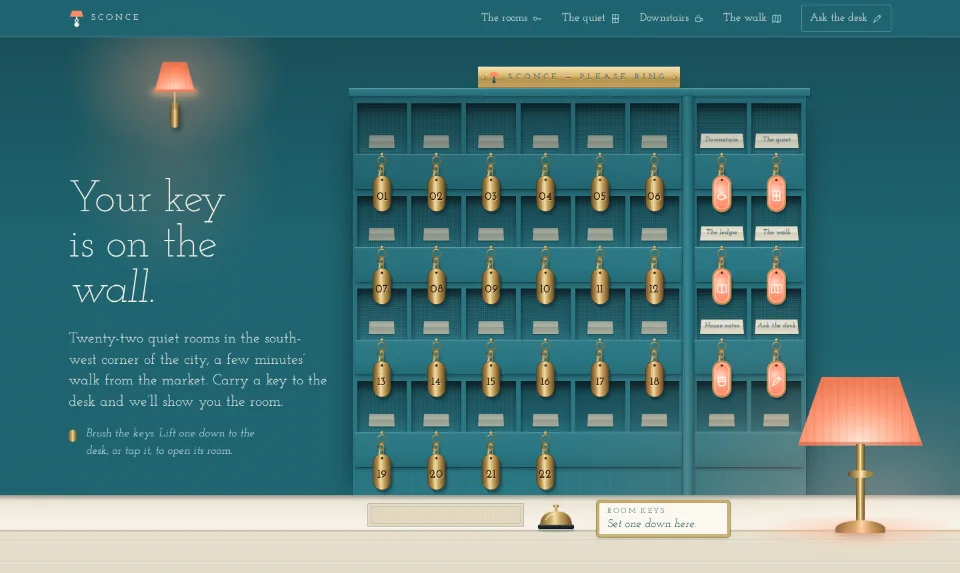Click the blank brass name plate on the desk

click(445, 515)
